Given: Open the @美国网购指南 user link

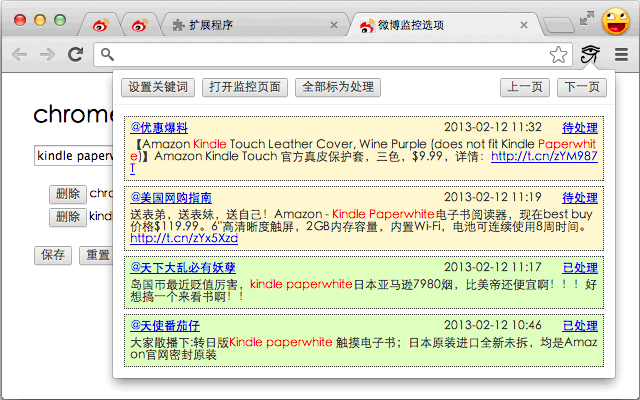Looking at the screenshot, I should [171, 198].
